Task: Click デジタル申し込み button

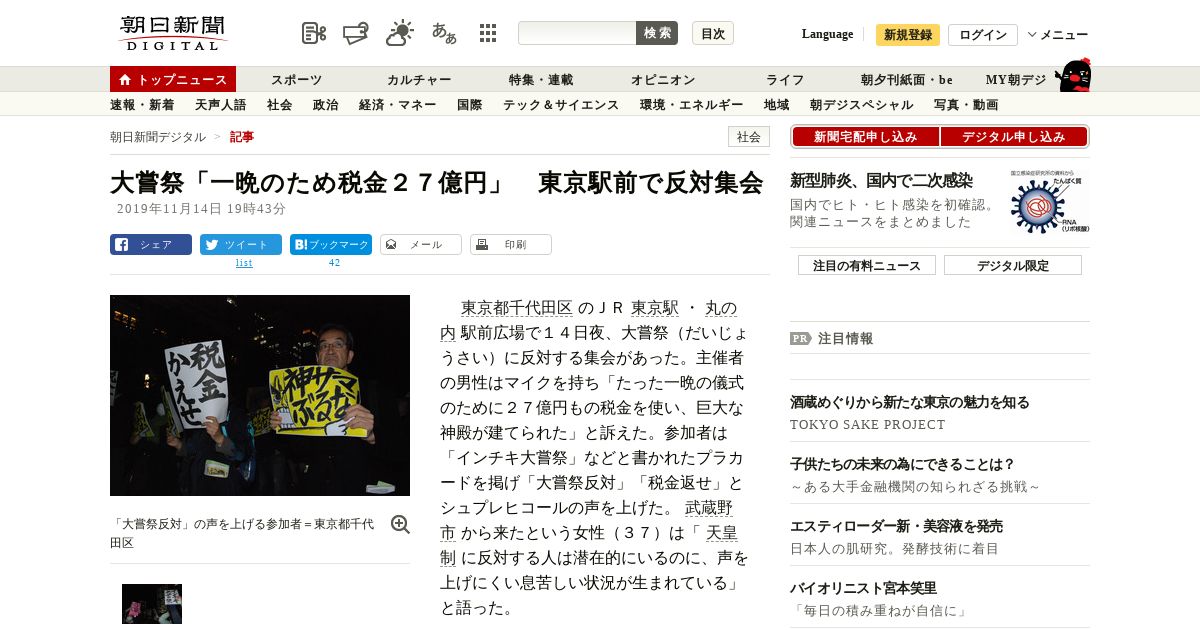Action: click(1014, 137)
